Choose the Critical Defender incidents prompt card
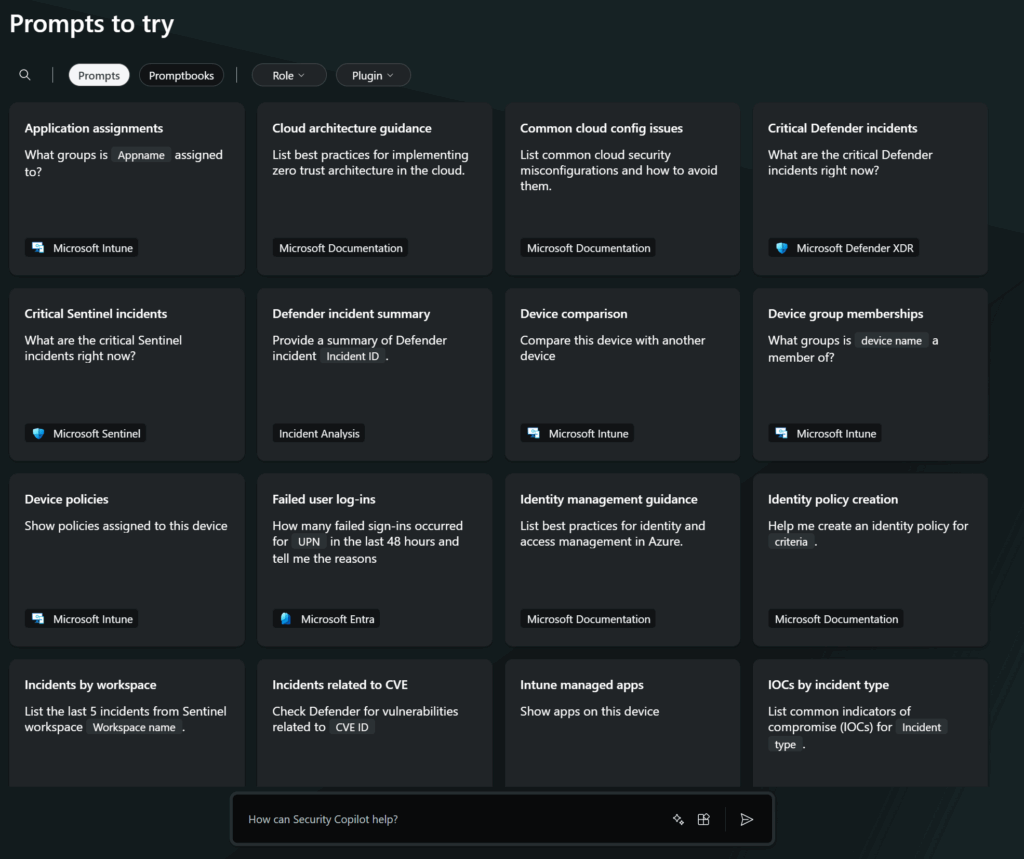 [870, 189]
